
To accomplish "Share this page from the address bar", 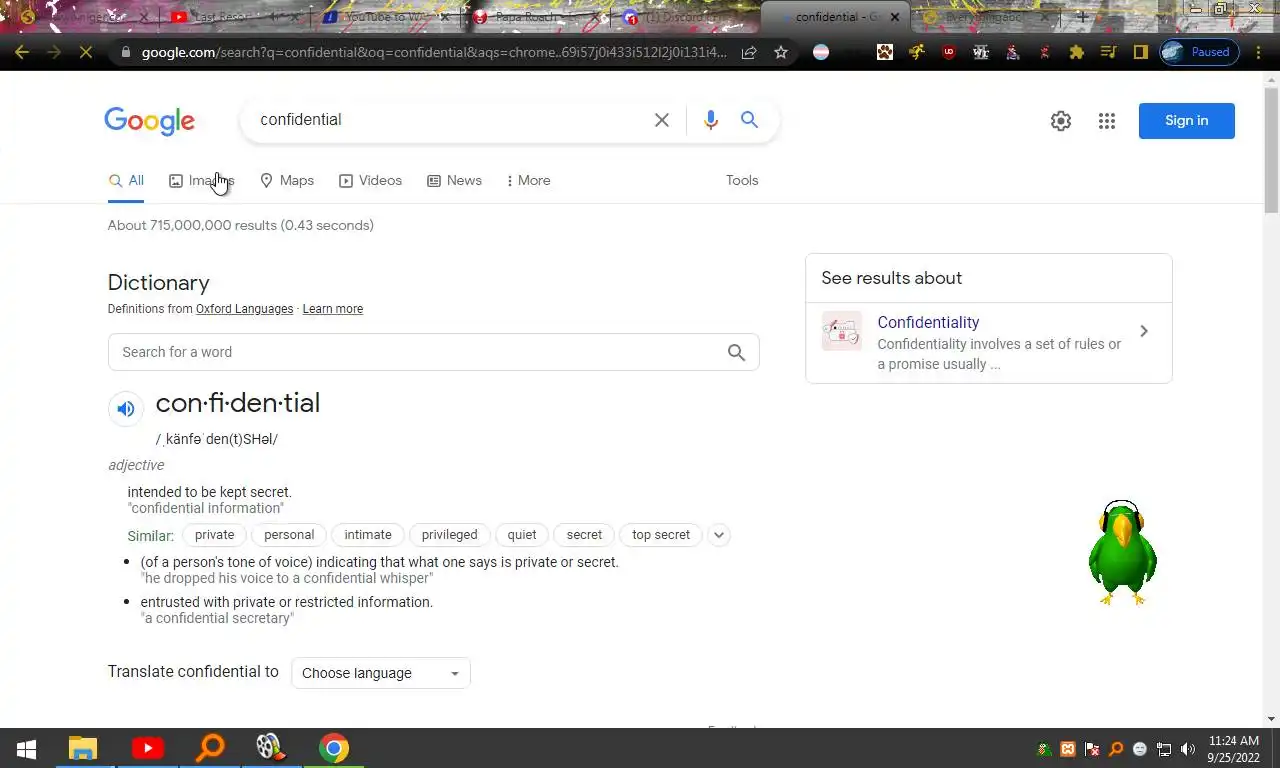I will click(749, 52).
